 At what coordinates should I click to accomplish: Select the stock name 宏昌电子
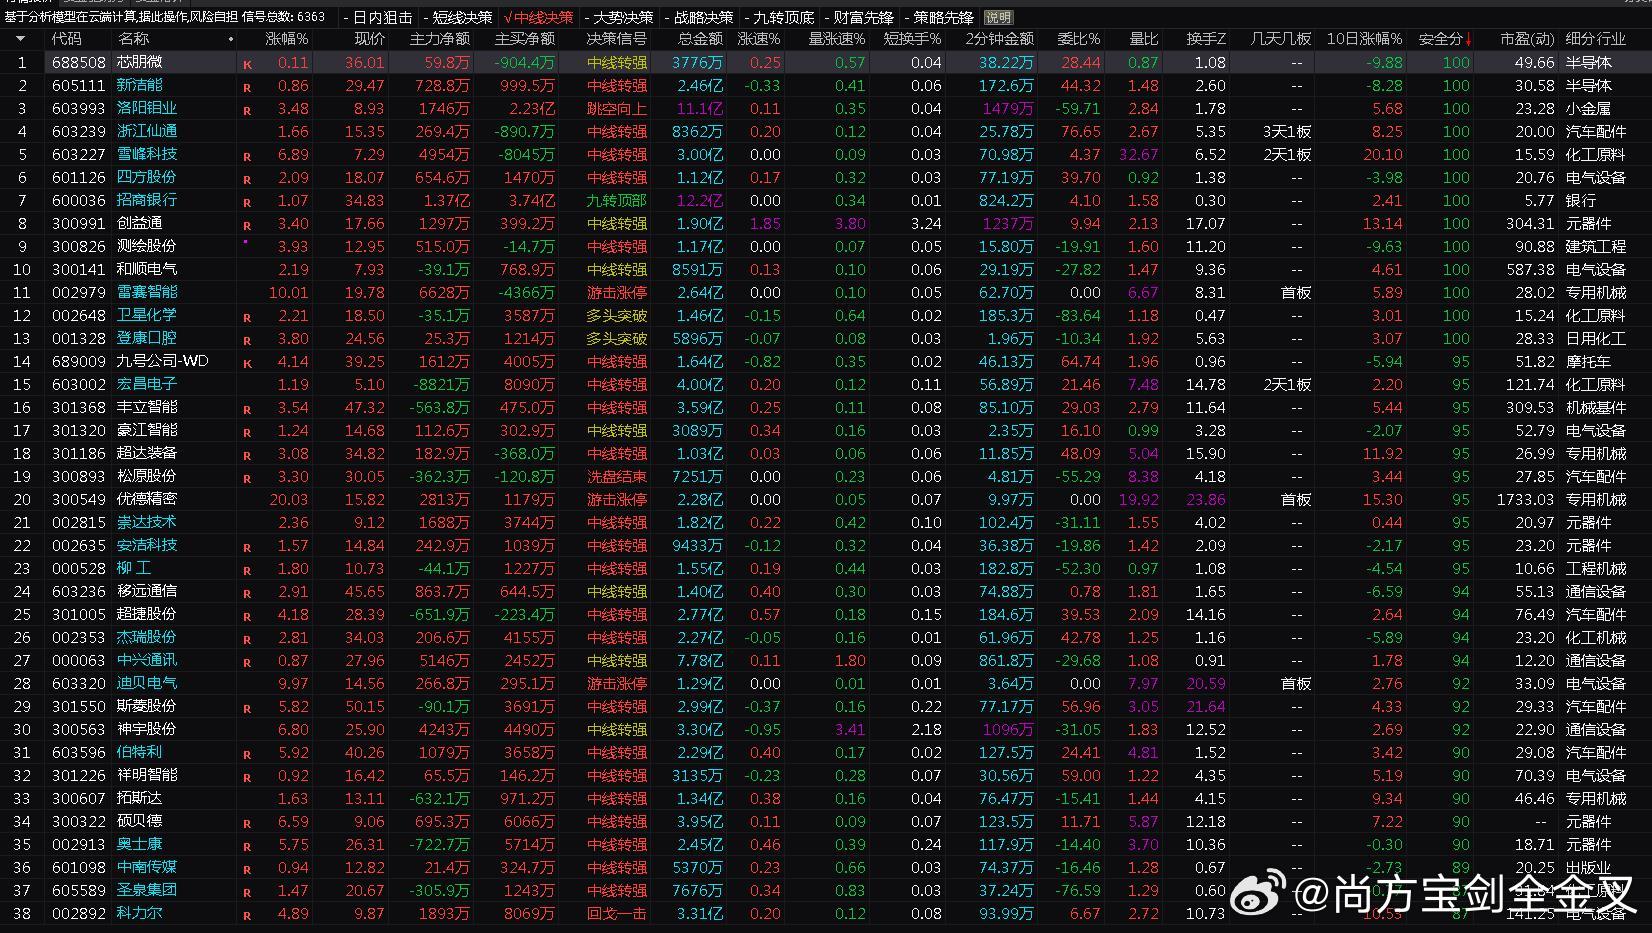pyautogui.click(x=147, y=384)
